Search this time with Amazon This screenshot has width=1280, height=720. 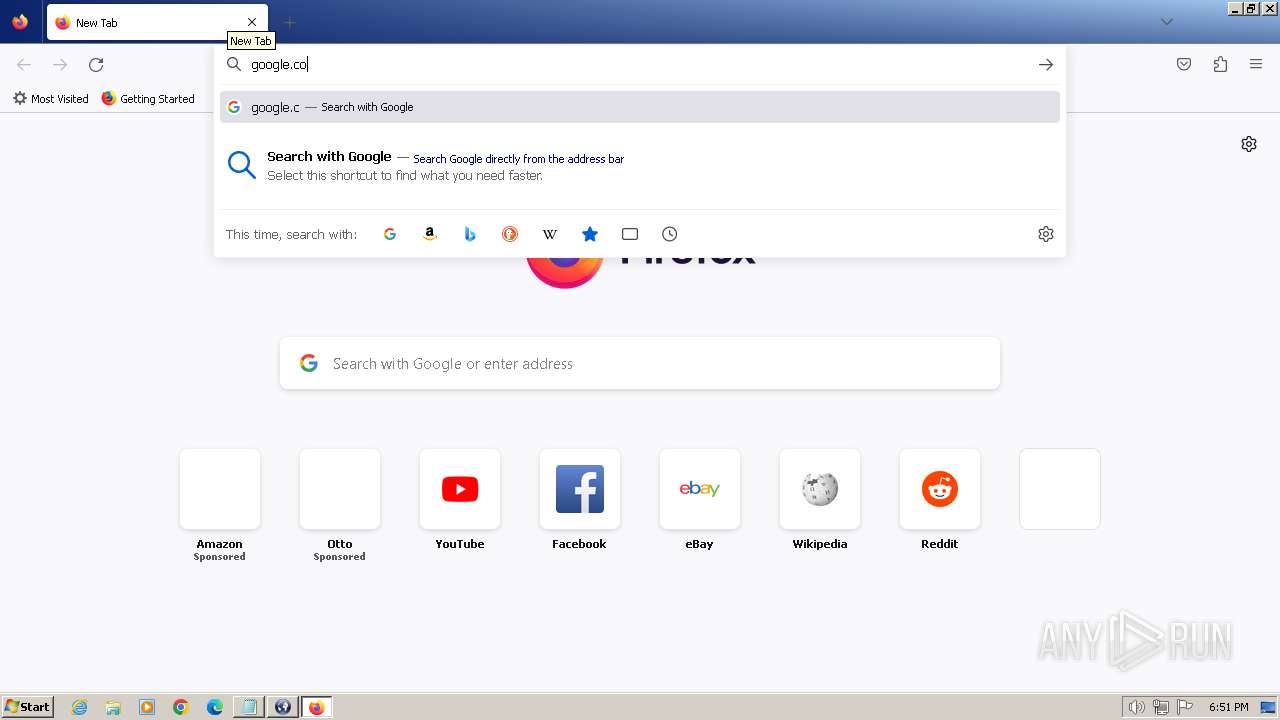point(430,234)
